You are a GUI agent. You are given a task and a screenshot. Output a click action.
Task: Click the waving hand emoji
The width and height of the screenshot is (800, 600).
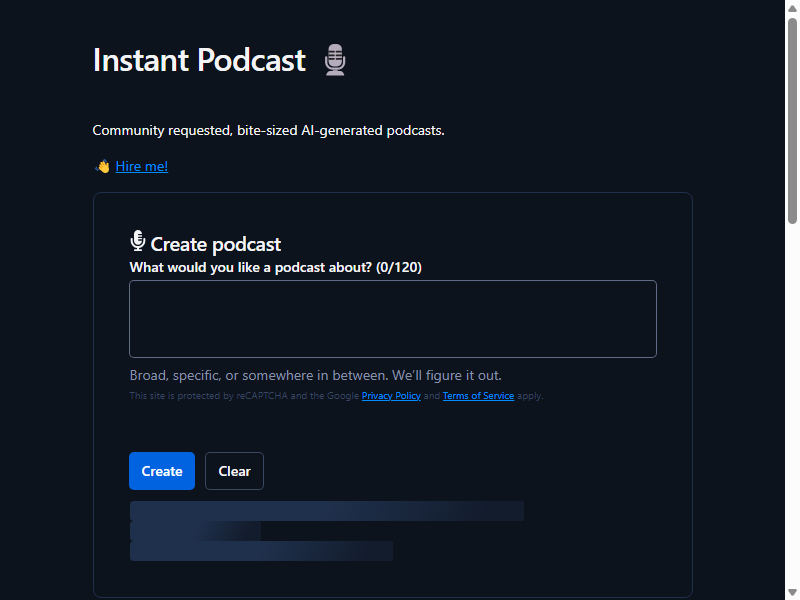click(x=103, y=166)
